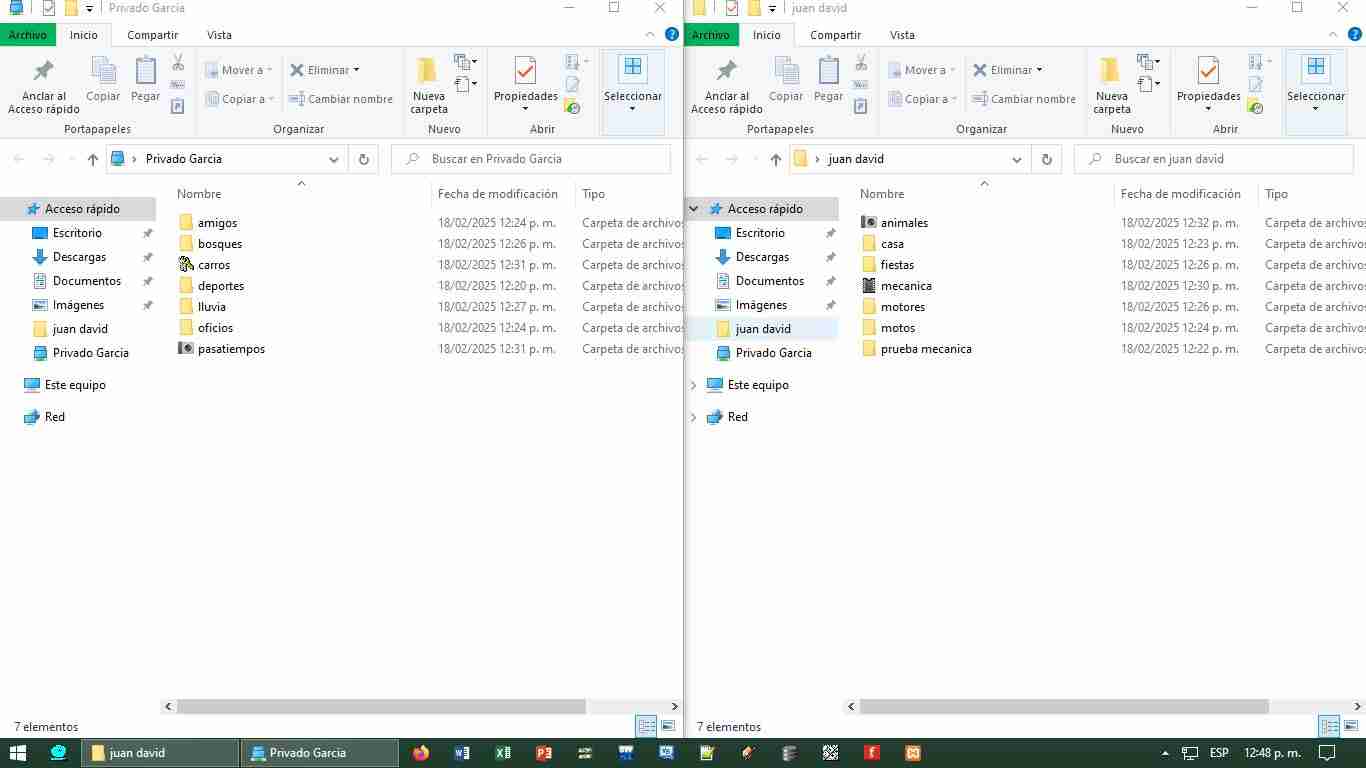Click Cambiar nombre in Privado Garcia ribbon
The height and width of the screenshot is (768, 1366).
point(341,99)
